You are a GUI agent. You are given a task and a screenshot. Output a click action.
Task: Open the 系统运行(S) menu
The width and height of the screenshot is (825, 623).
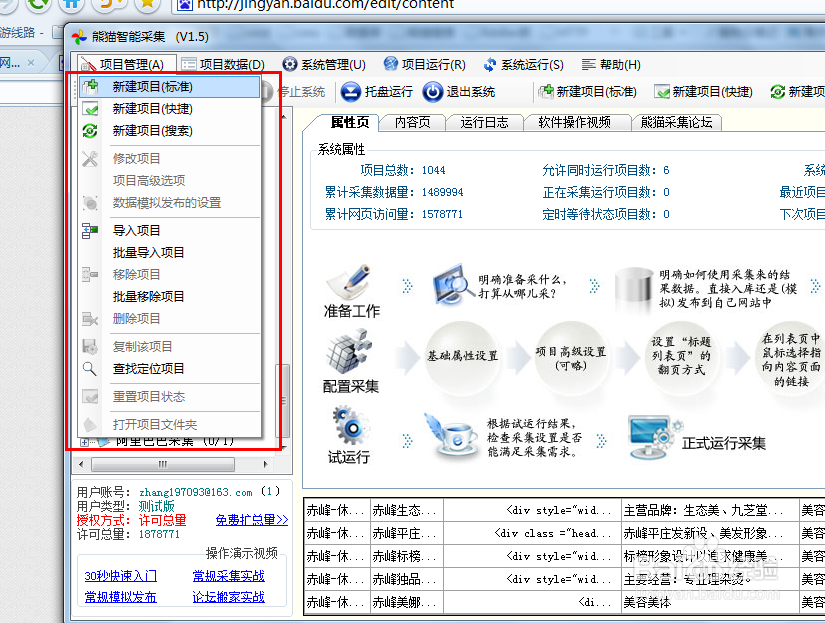click(x=524, y=64)
